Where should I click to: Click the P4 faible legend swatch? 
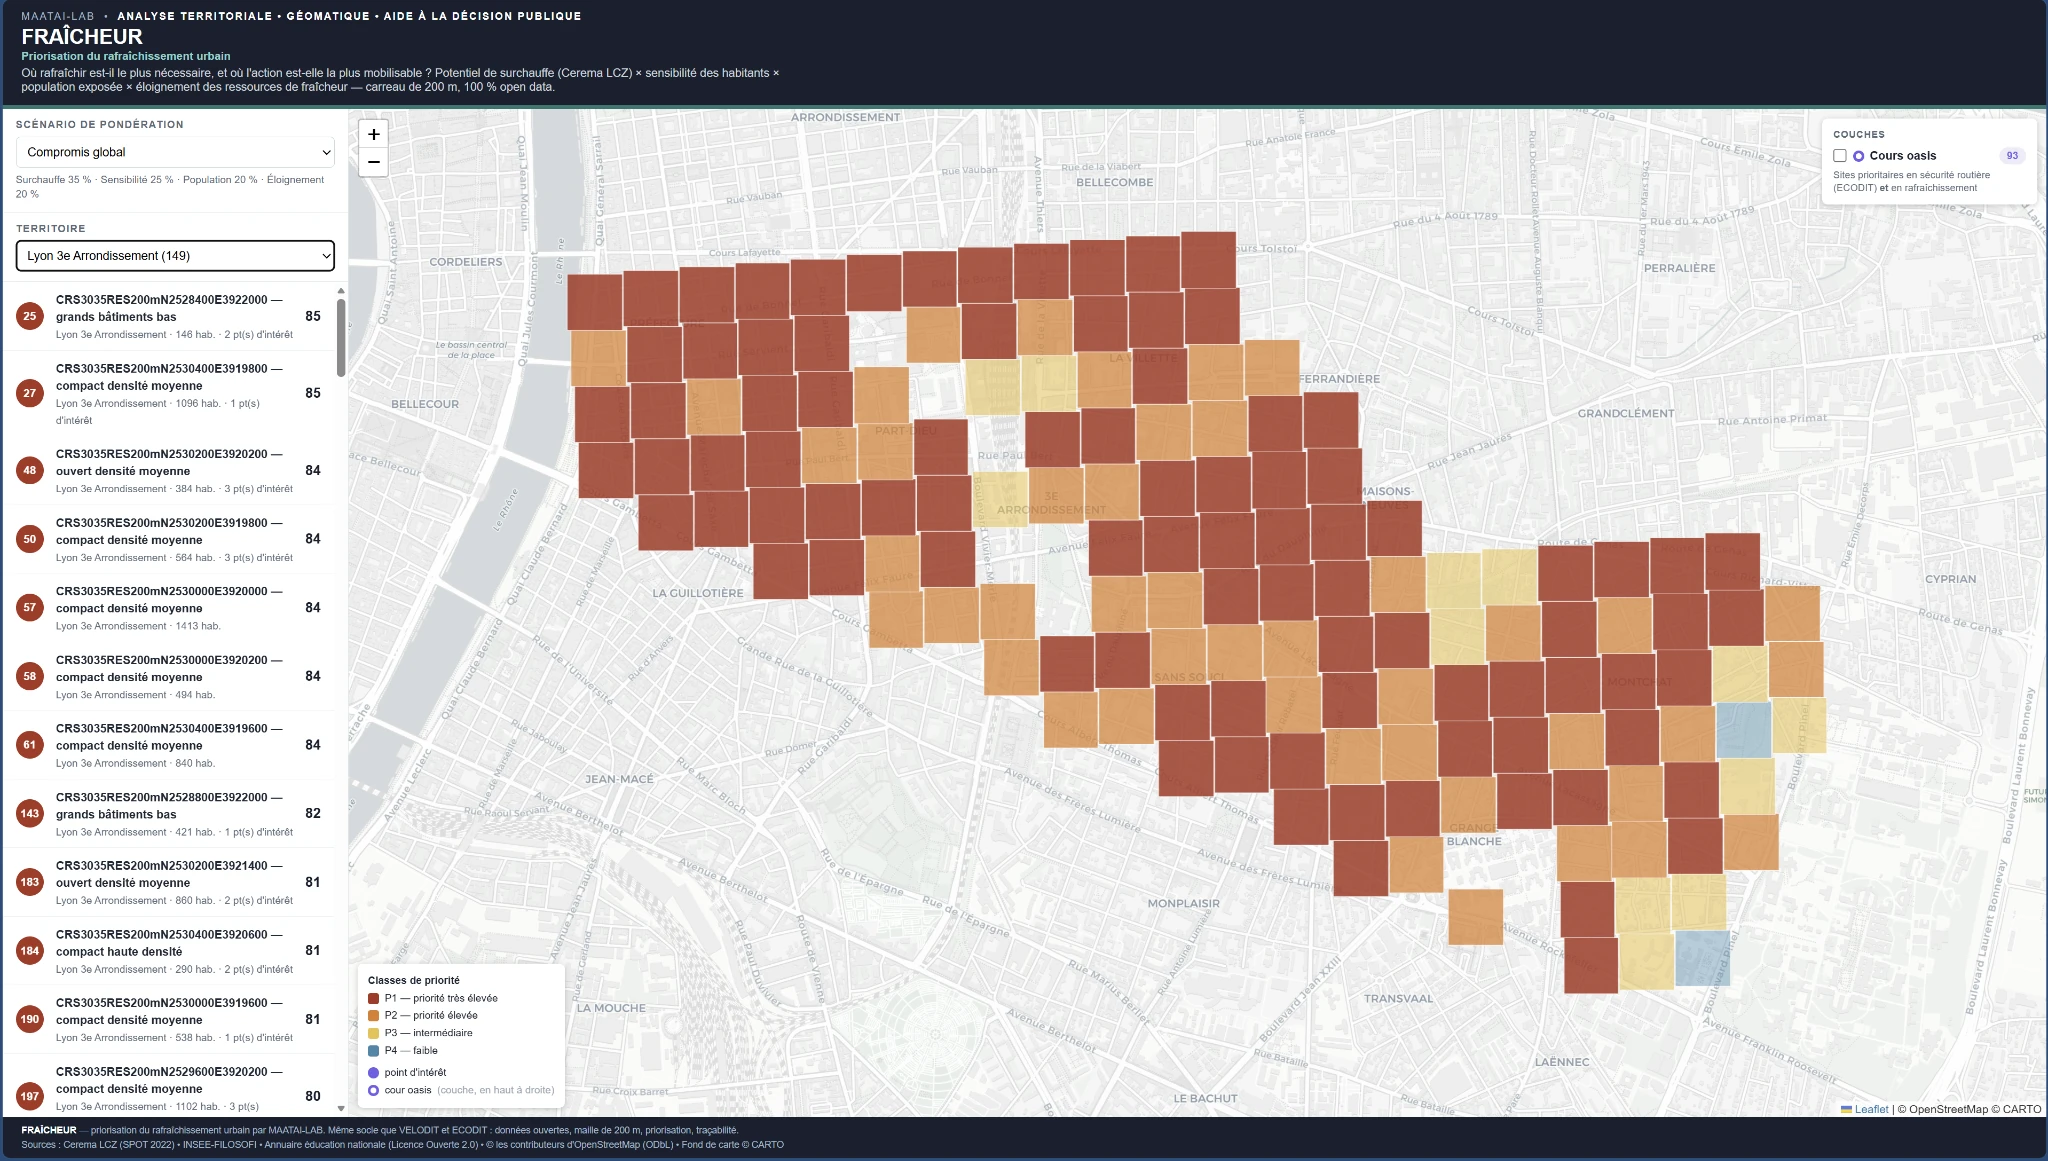pyautogui.click(x=373, y=1050)
